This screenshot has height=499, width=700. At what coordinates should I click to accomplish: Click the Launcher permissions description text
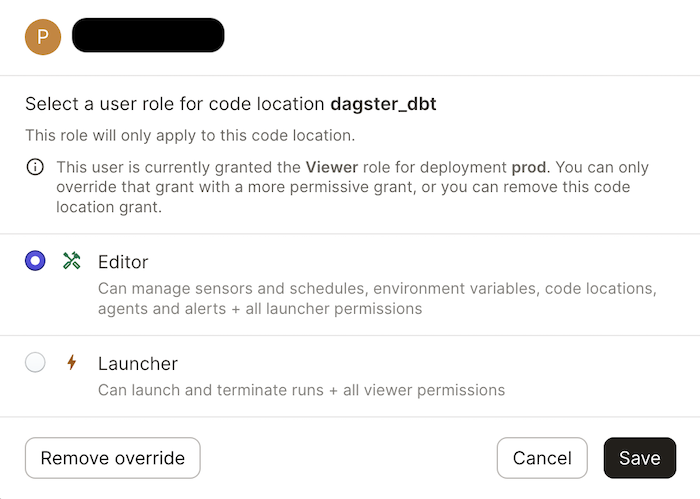click(x=301, y=390)
